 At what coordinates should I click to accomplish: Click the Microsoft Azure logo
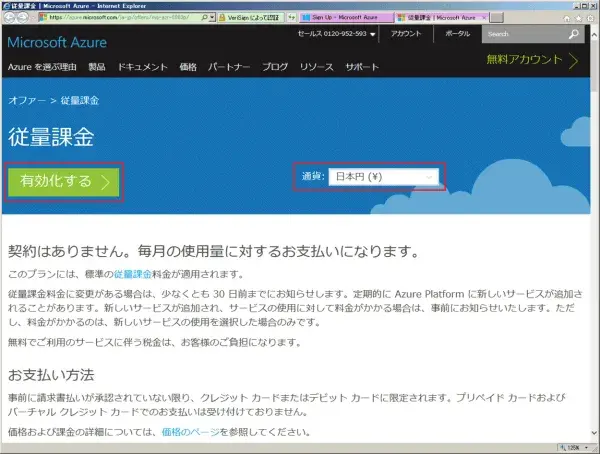[x=57, y=42]
